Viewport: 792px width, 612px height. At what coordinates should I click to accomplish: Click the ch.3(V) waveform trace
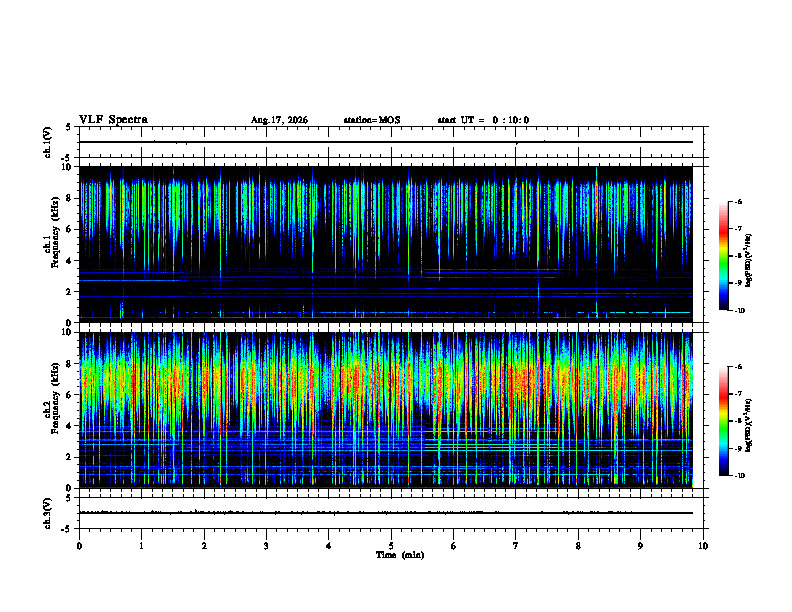pos(386,513)
